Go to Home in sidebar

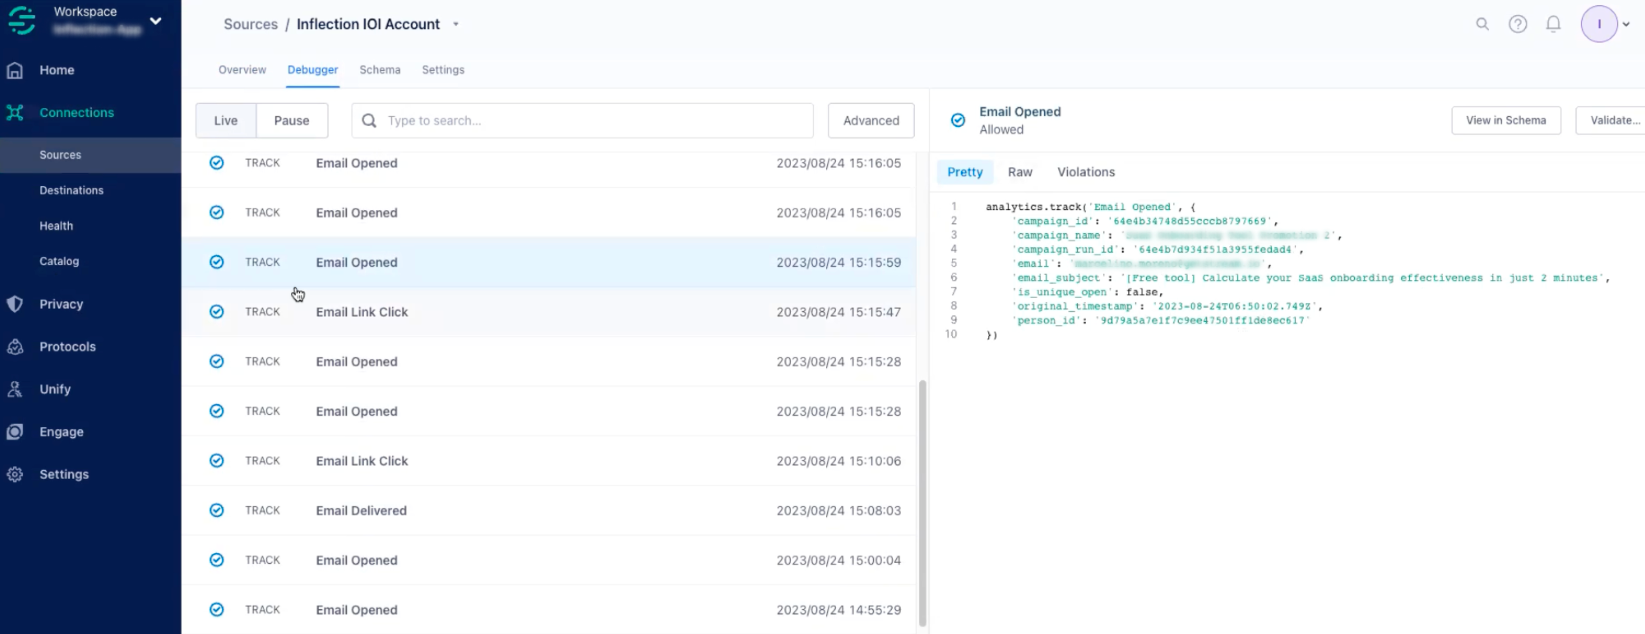tap(57, 70)
